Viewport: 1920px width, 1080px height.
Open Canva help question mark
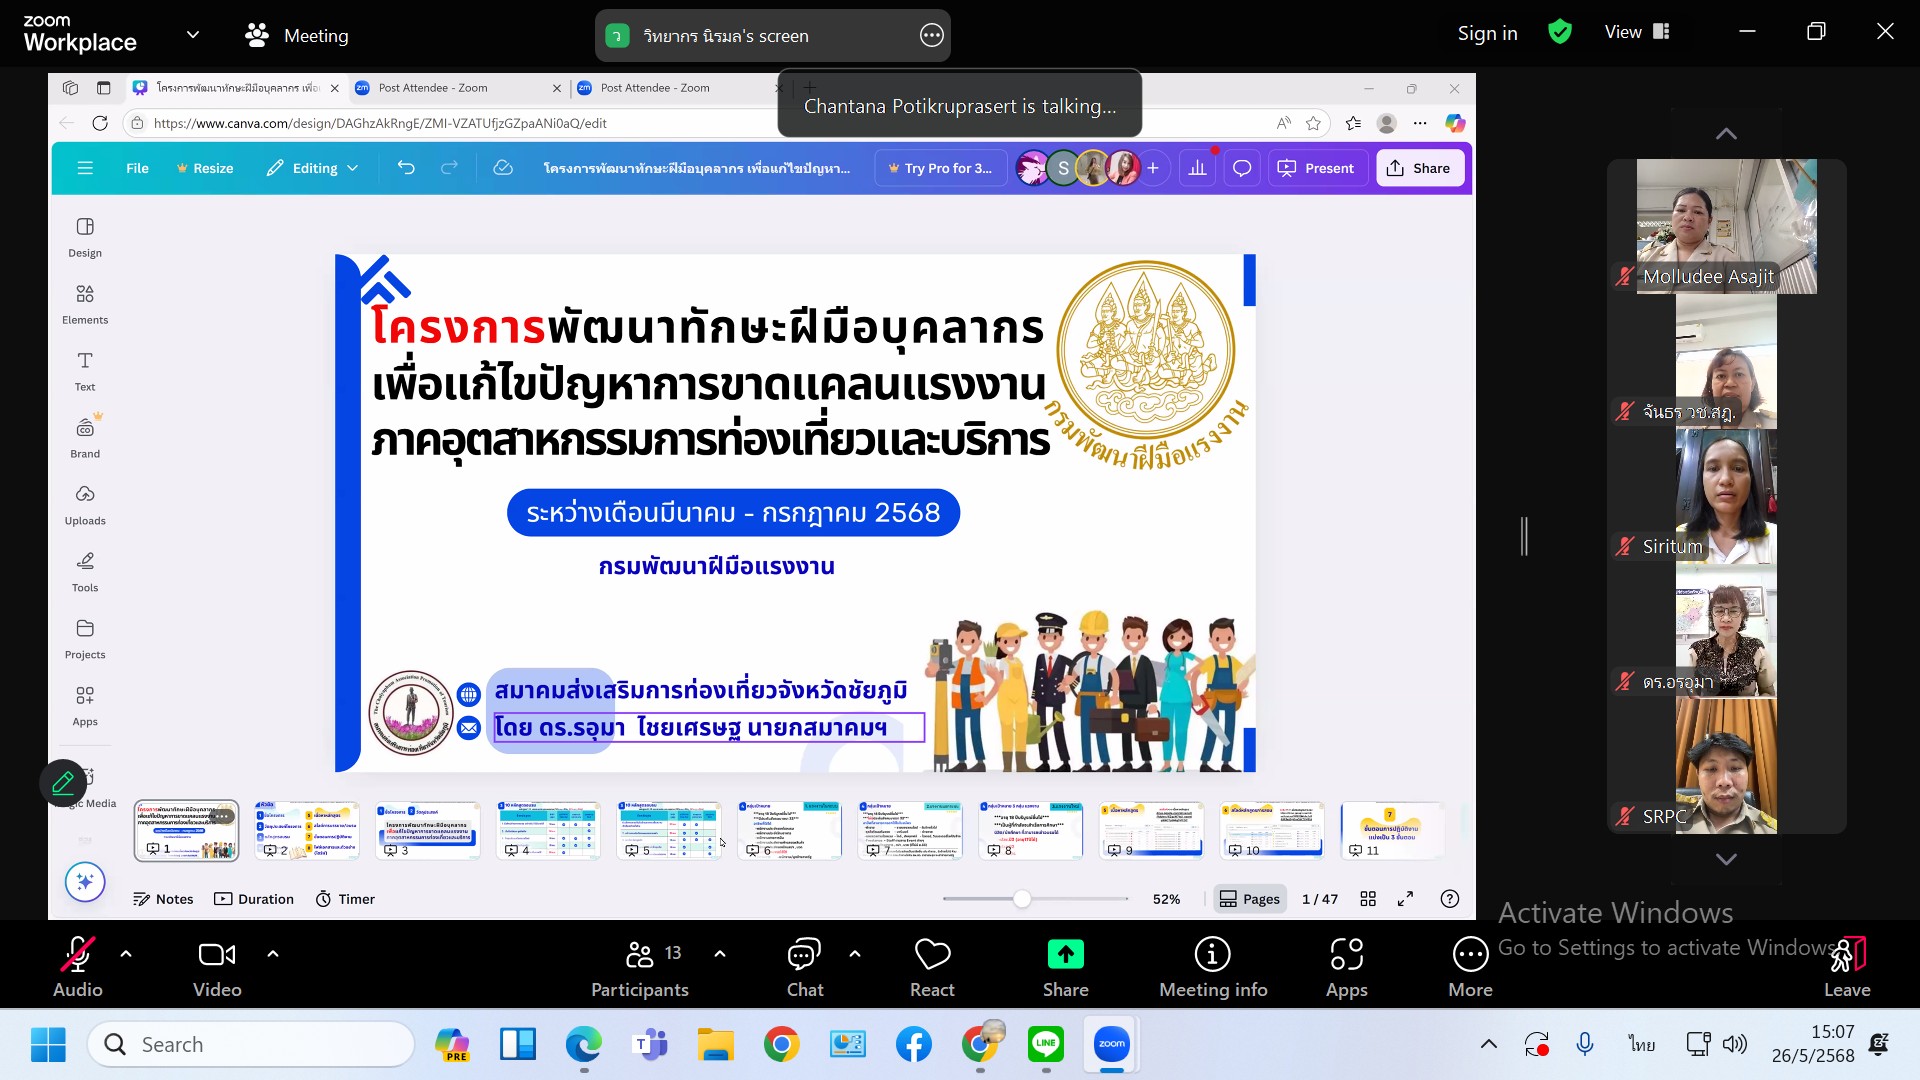(x=1449, y=899)
